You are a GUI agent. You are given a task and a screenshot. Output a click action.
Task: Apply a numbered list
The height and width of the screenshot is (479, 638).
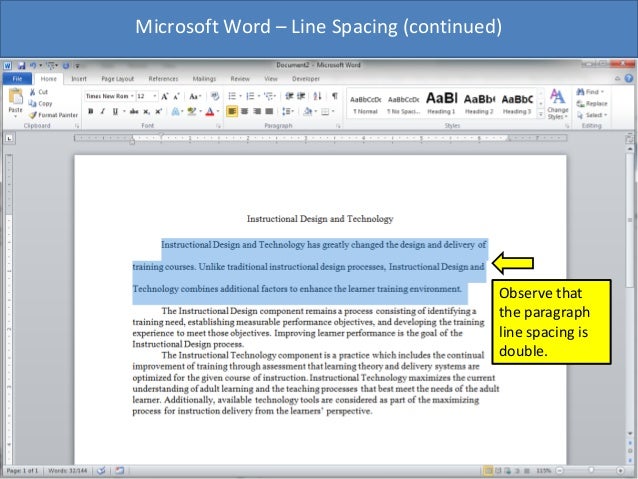tap(250, 96)
